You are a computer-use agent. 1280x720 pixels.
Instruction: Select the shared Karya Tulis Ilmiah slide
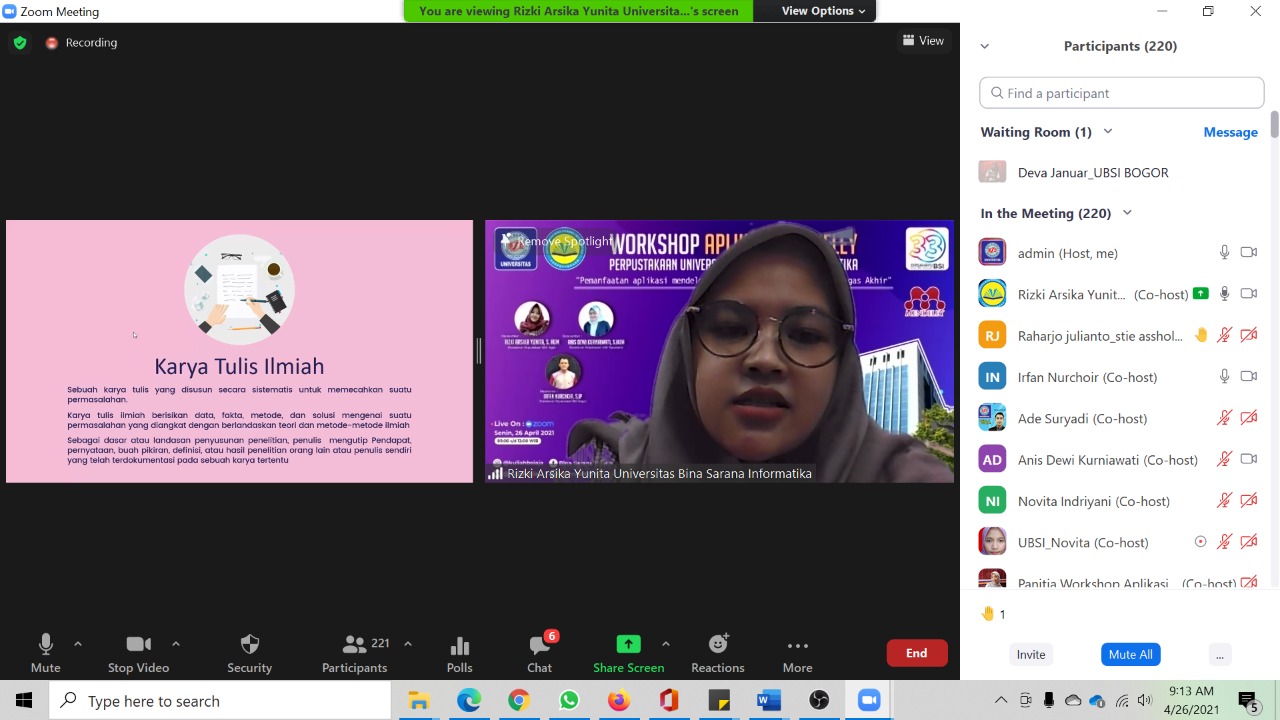coord(239,351)
